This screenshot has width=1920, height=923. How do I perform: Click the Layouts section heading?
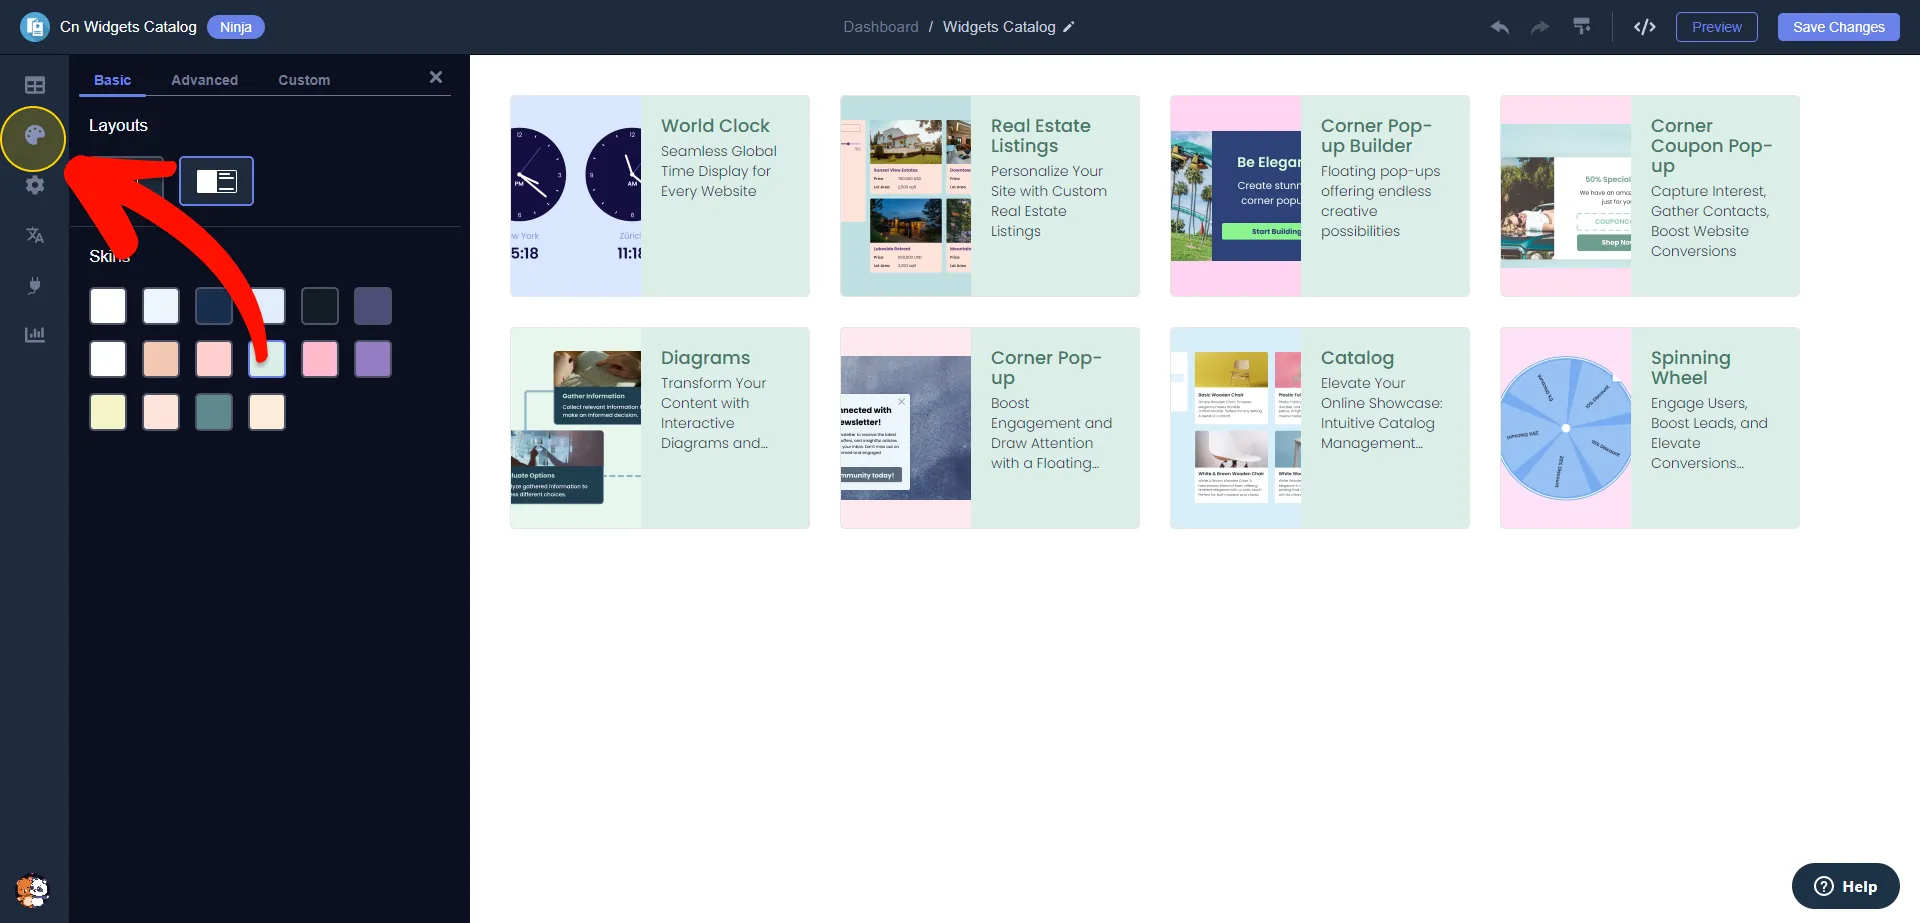118,125
